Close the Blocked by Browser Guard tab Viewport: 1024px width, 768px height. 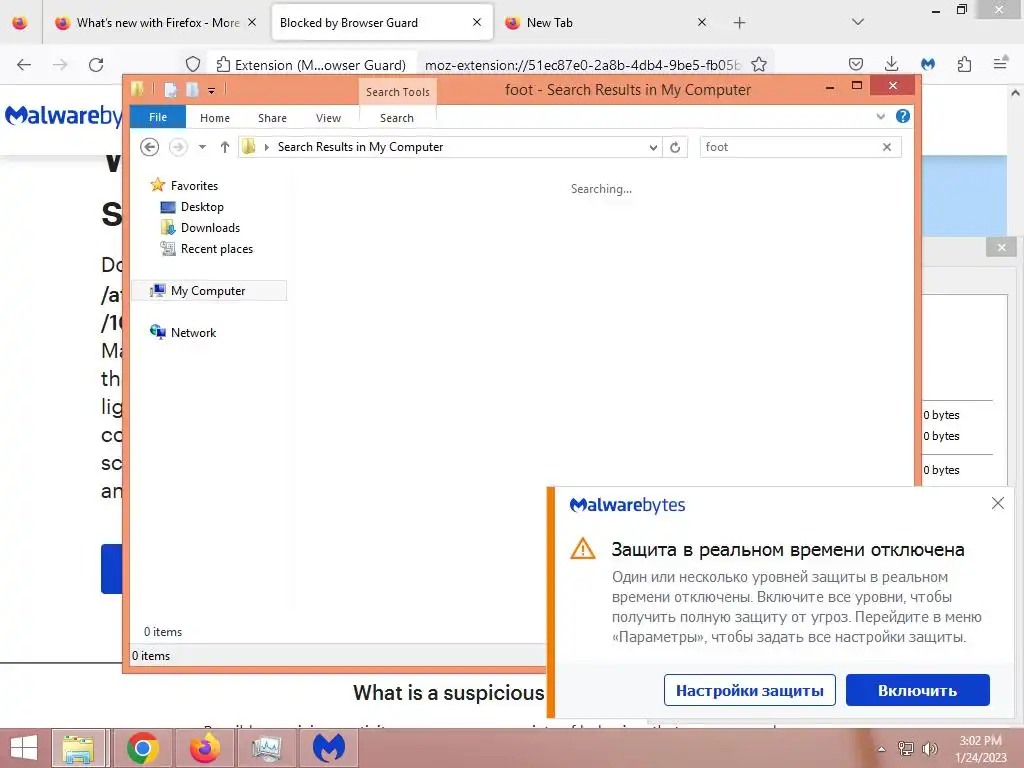coord(477,22)
